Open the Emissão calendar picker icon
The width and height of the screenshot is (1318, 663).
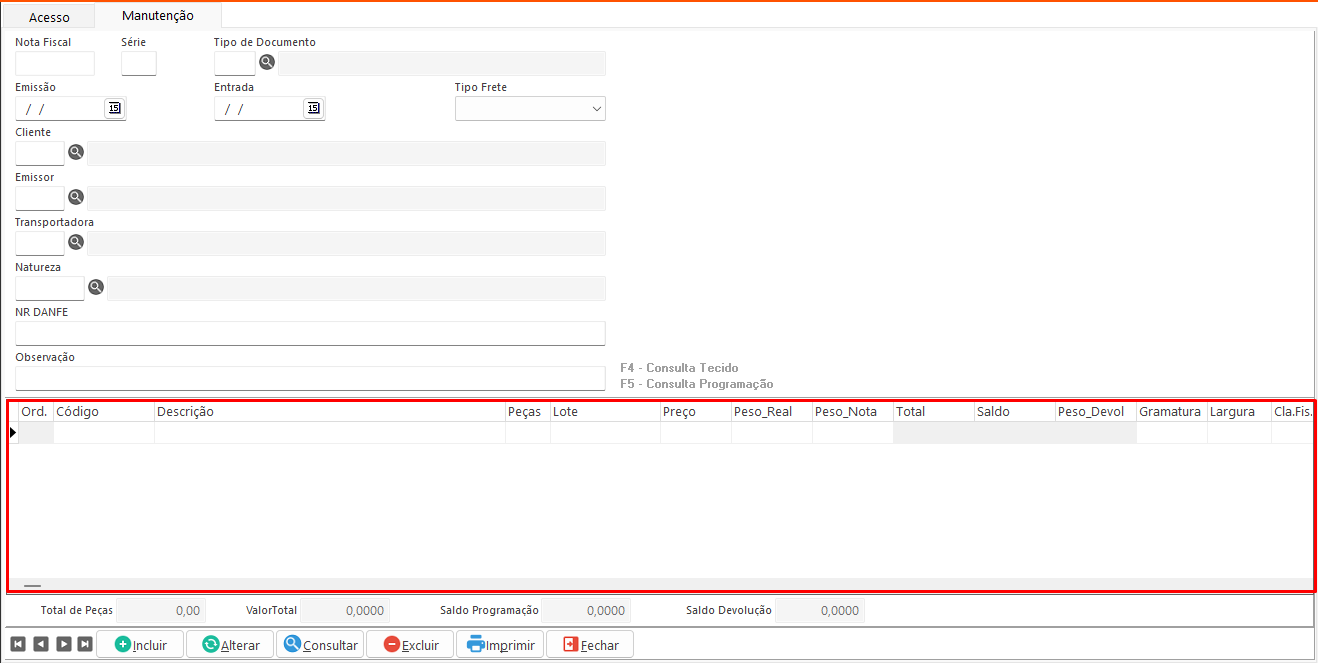pos(114,108)
